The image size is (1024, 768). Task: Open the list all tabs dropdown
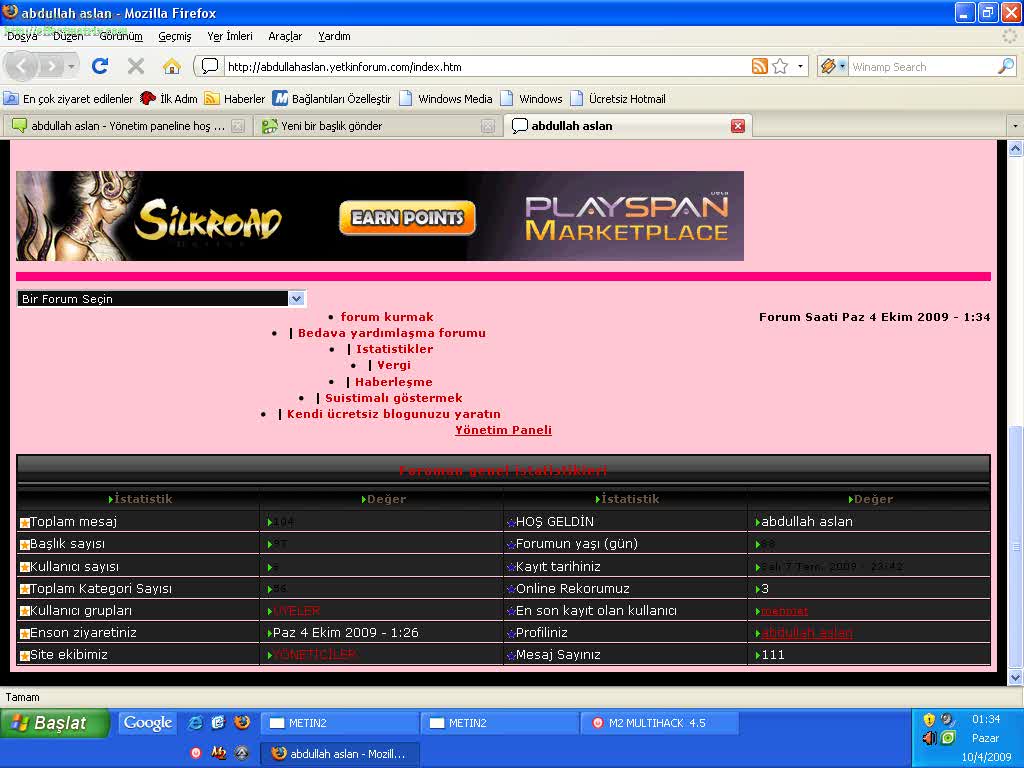point(1015,126)
